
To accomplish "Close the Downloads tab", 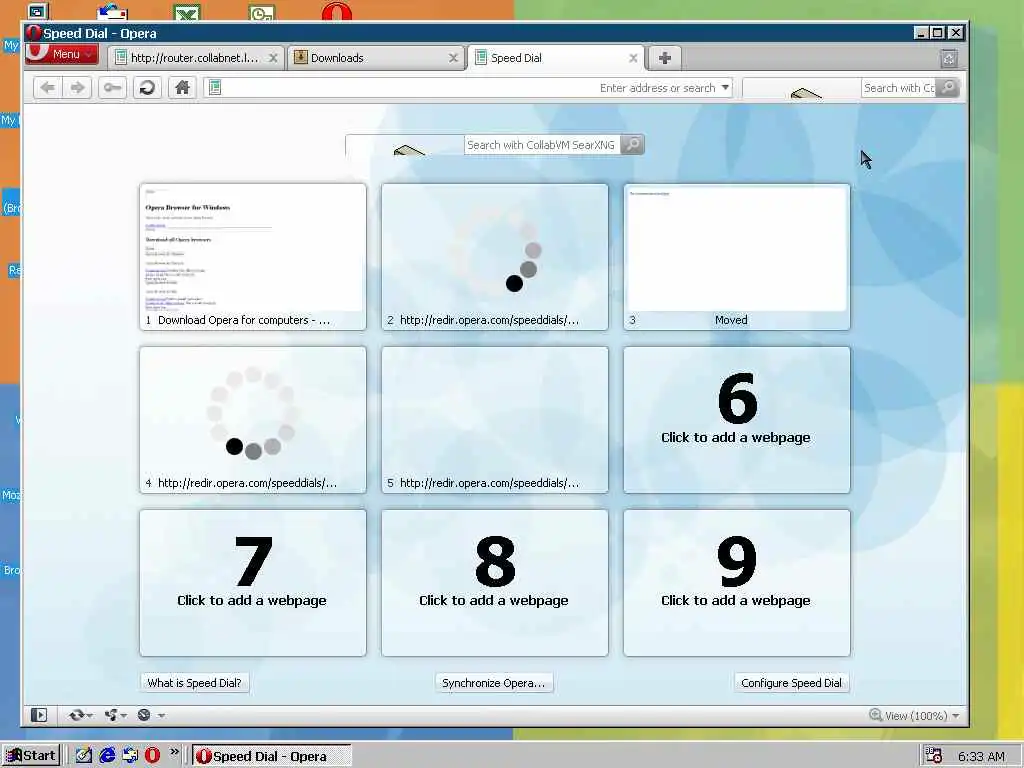I will [453, 58].
